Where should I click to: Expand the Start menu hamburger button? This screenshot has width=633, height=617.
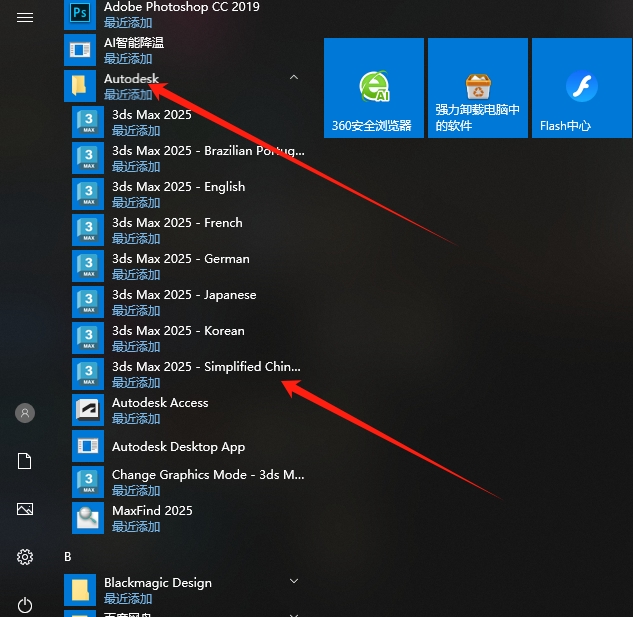(x=25, y=18)
